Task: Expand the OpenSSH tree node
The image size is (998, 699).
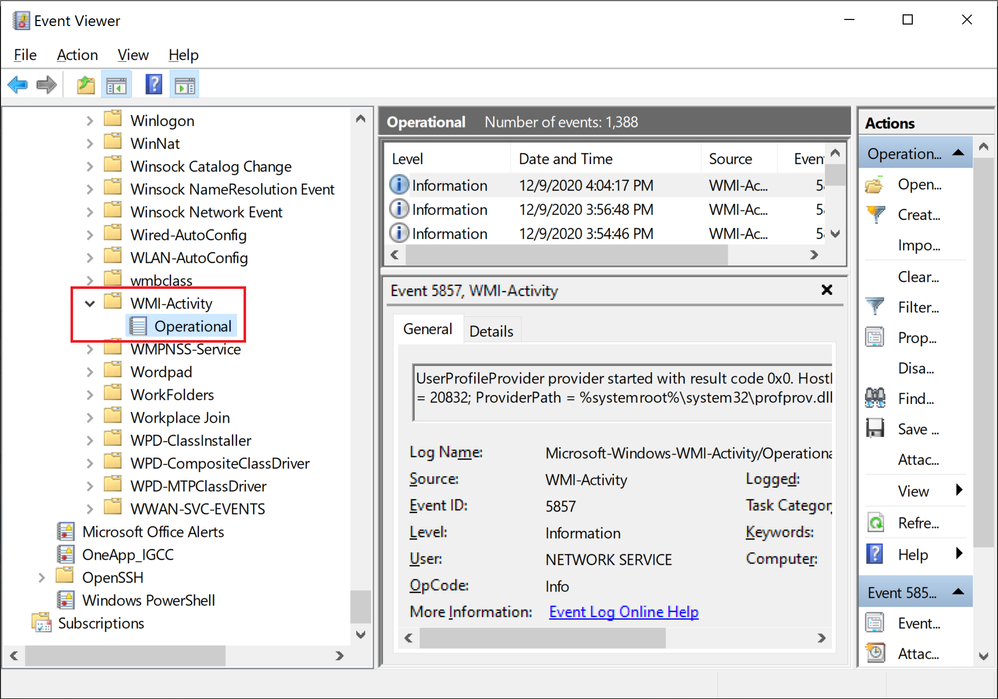Action: pos(41,577)
